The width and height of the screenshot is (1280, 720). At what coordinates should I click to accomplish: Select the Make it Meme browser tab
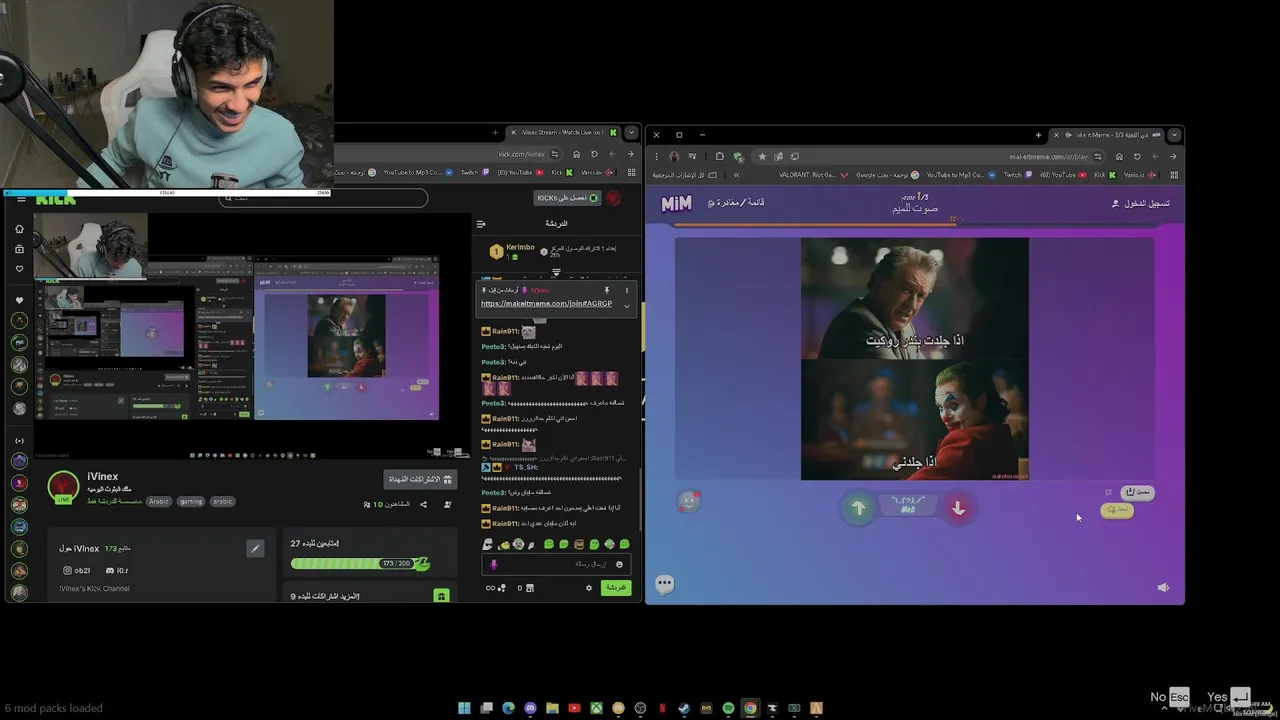[x=1107, y=134]
